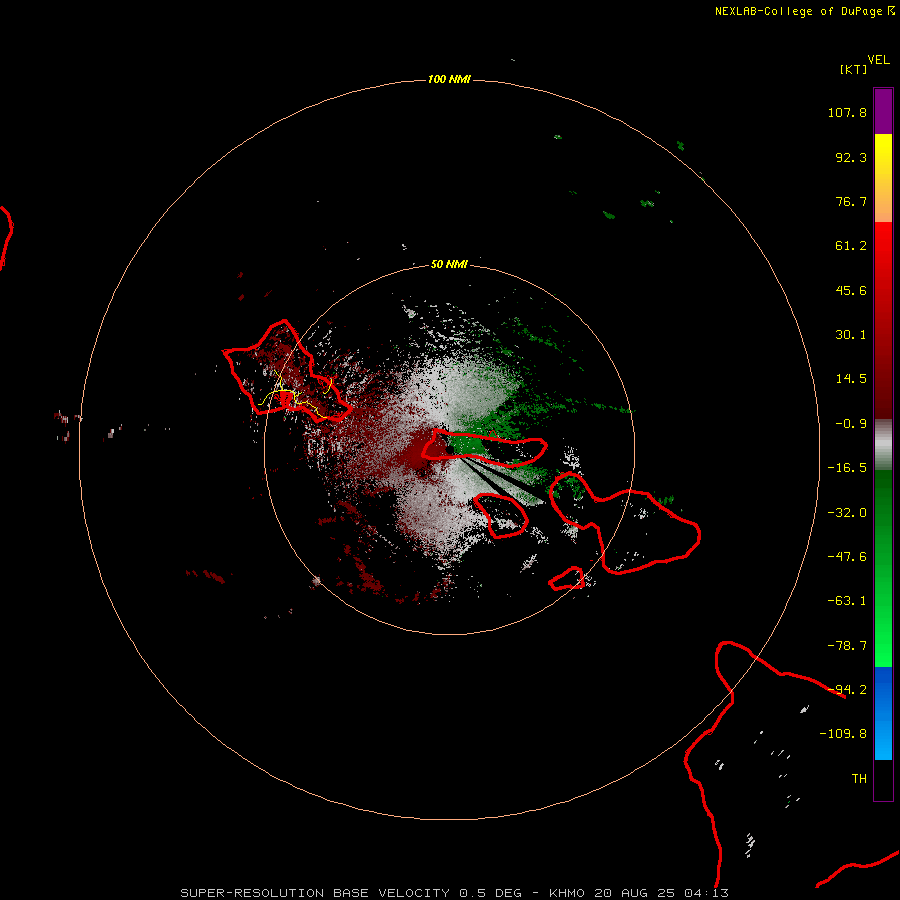The height and width of the screenshot is (900, 900).
Task: Click the TH legend label
Action: [x=859, y=779]
